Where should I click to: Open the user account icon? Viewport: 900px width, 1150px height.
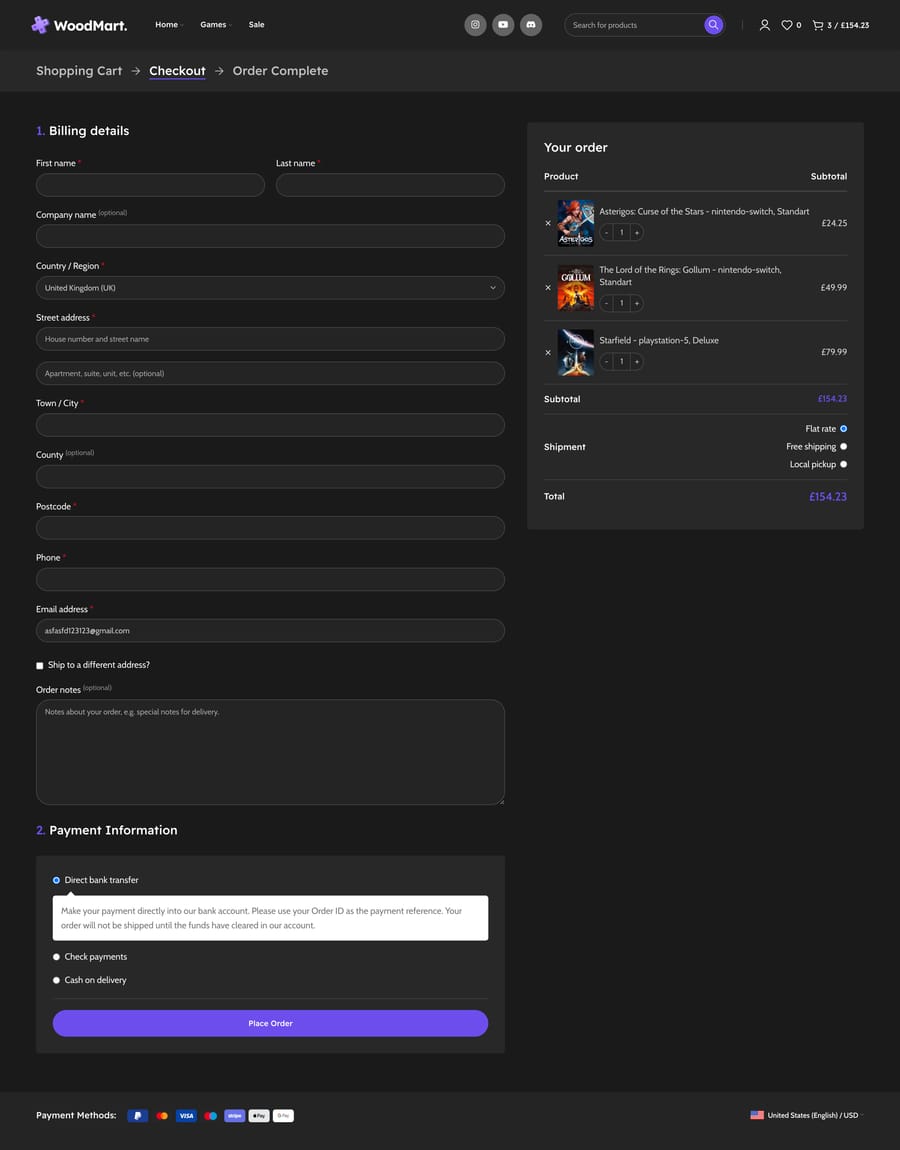pyautogui.click(x=764, y=25)
